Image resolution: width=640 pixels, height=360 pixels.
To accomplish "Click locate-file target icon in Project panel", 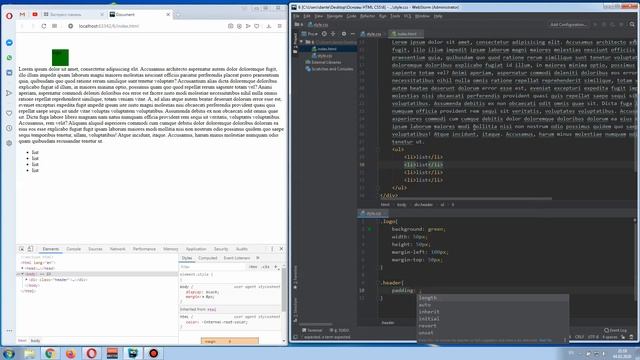I will pyautogui.click(x=324, y=34).
